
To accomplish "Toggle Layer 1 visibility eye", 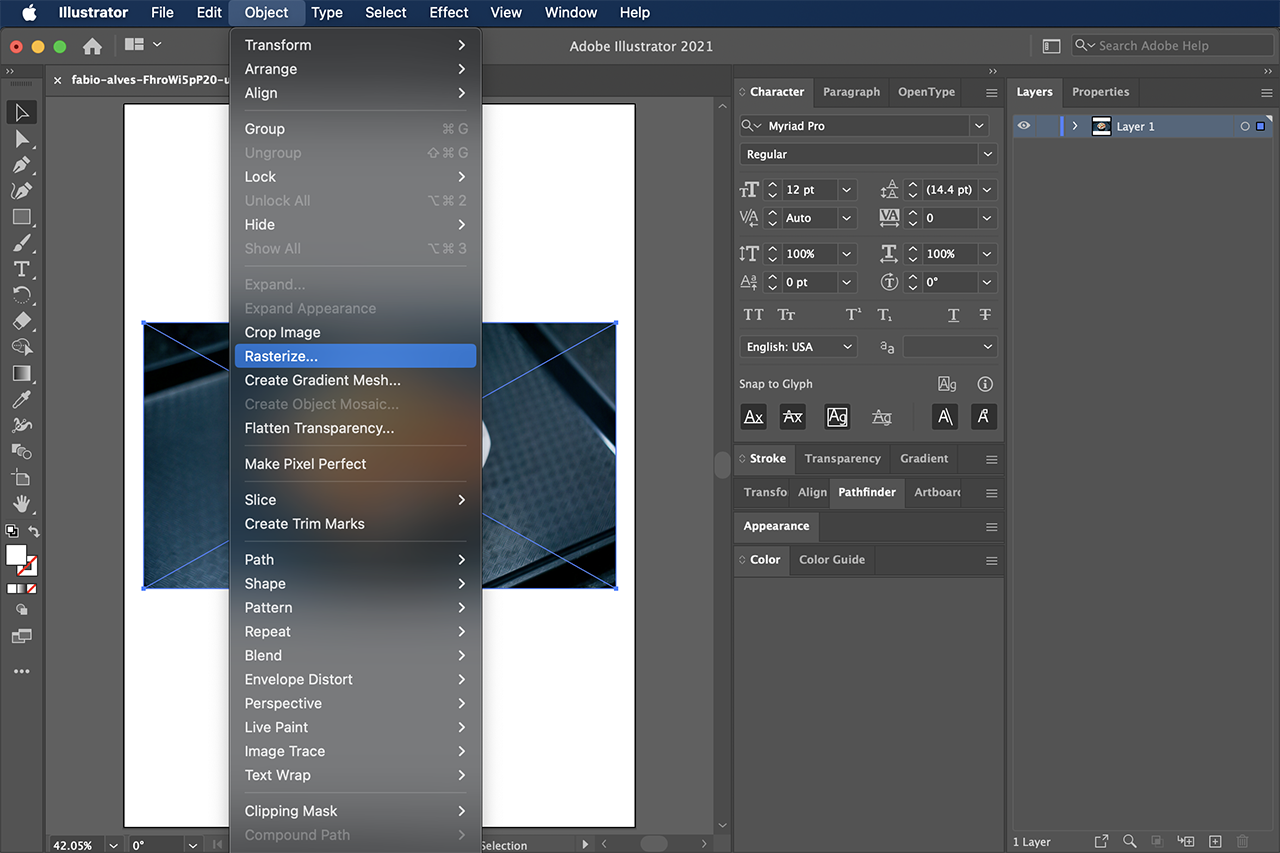I will click(1023, 126).
